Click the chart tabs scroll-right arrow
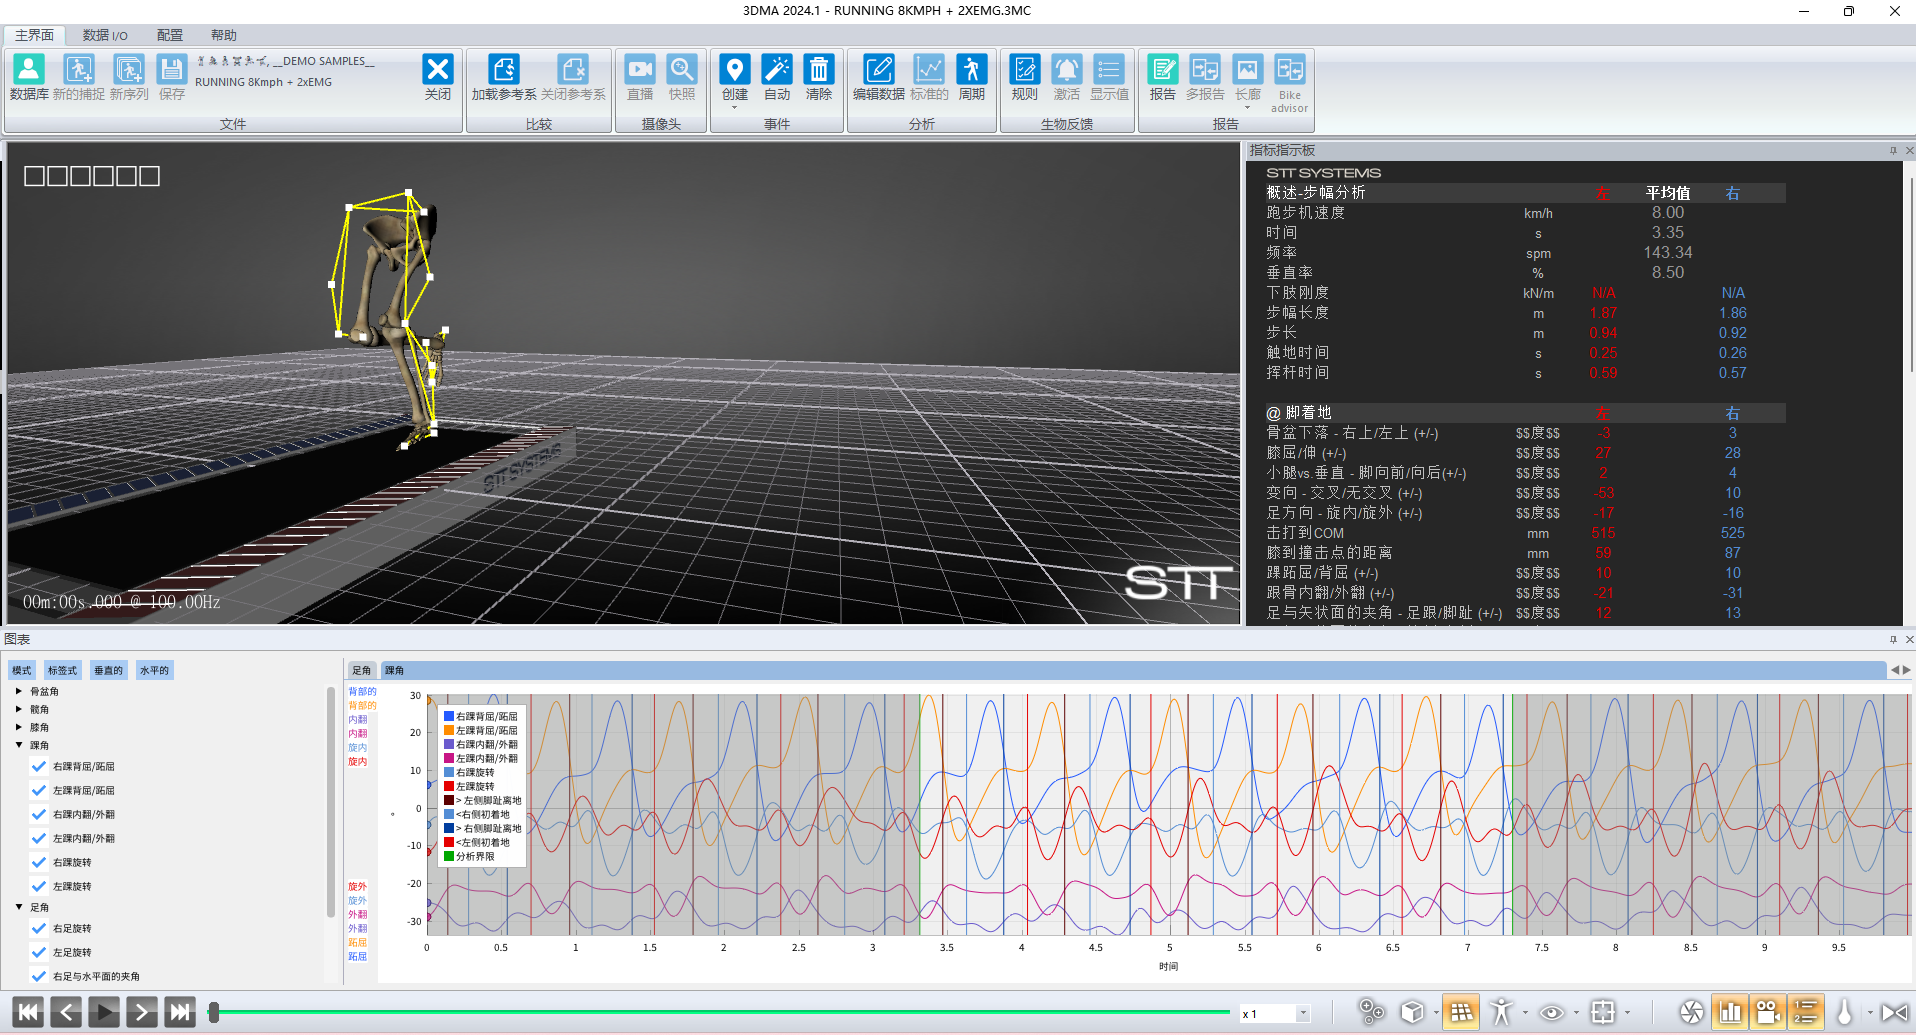The width and height of the screenshot is (1916, 1035). [x=1906, y=670]
